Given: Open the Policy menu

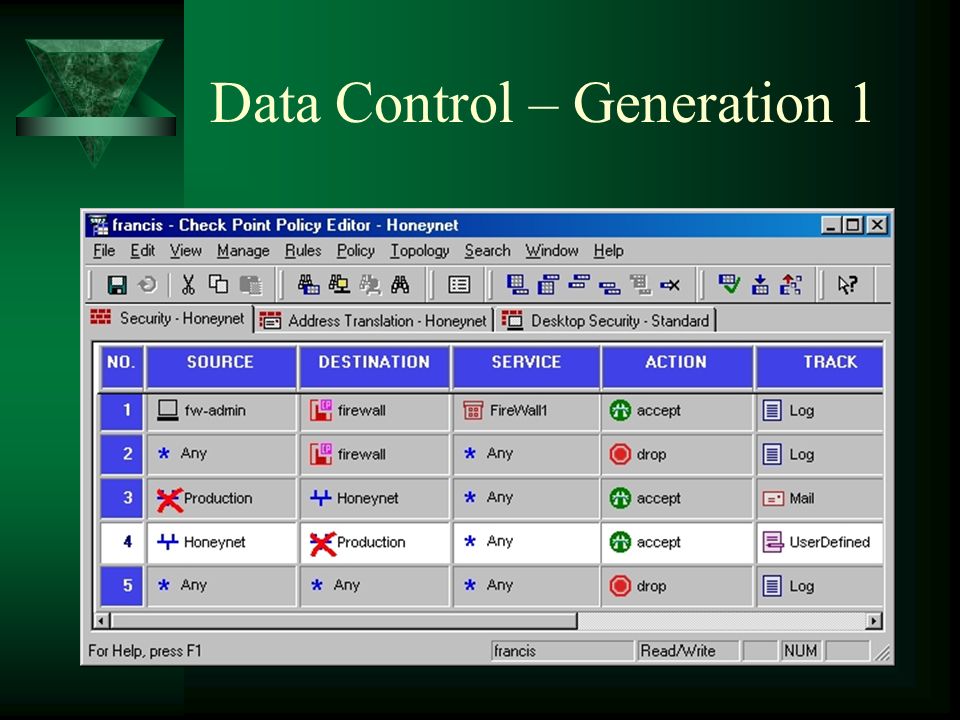Looking at the screenshot, I should [356, 251].
